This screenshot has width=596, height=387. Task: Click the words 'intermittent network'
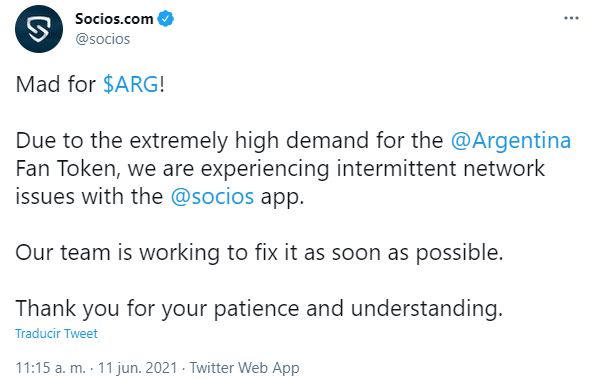coord(441,168)
